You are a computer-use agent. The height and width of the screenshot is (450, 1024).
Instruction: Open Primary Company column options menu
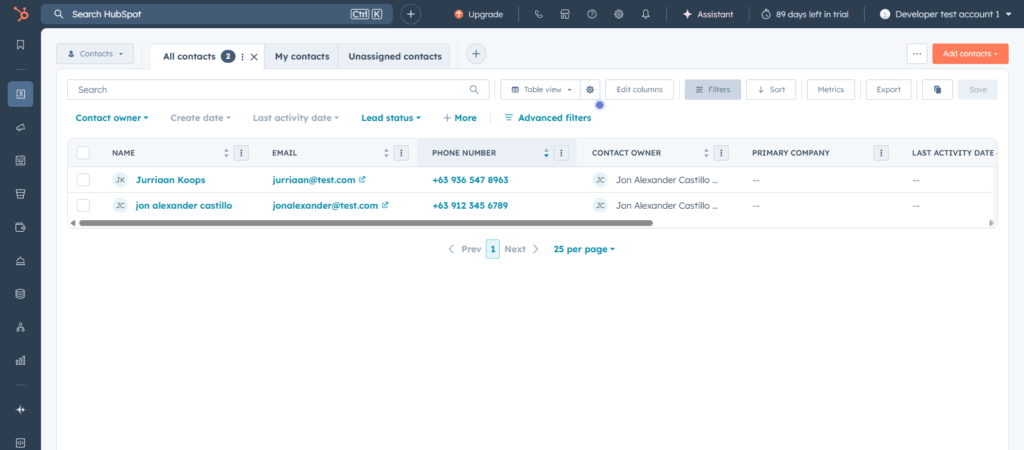[881, 153]
